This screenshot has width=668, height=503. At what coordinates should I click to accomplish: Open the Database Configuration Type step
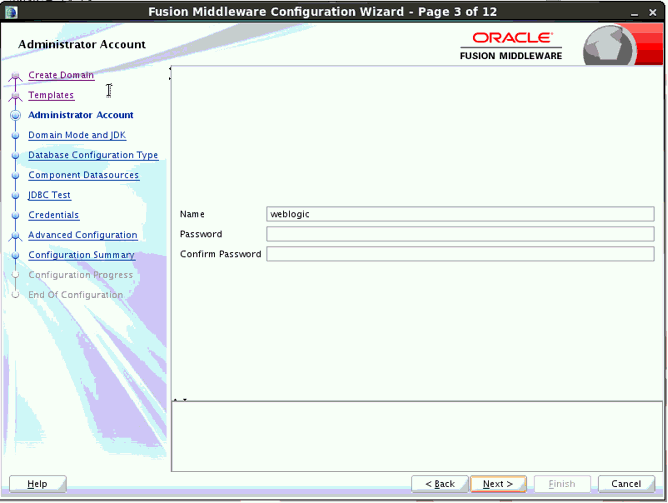(x=93, y=155)
